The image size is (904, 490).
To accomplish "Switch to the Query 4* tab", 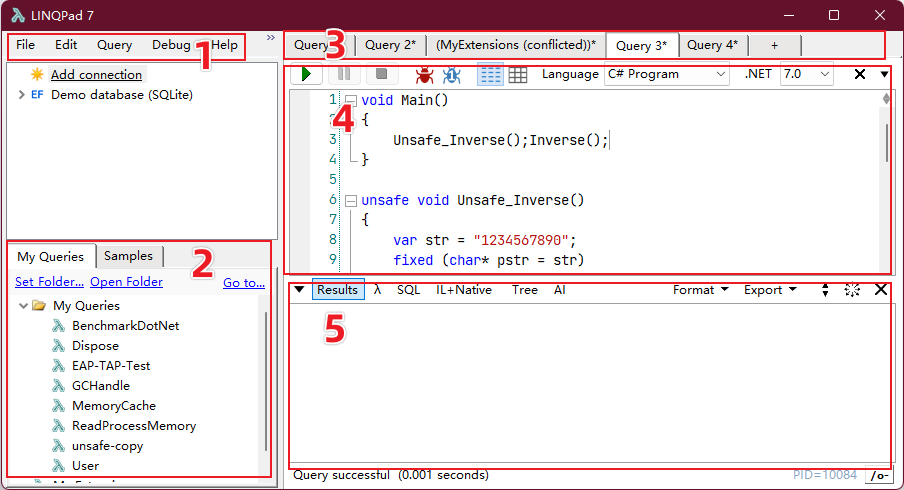I will click(713, 45).
